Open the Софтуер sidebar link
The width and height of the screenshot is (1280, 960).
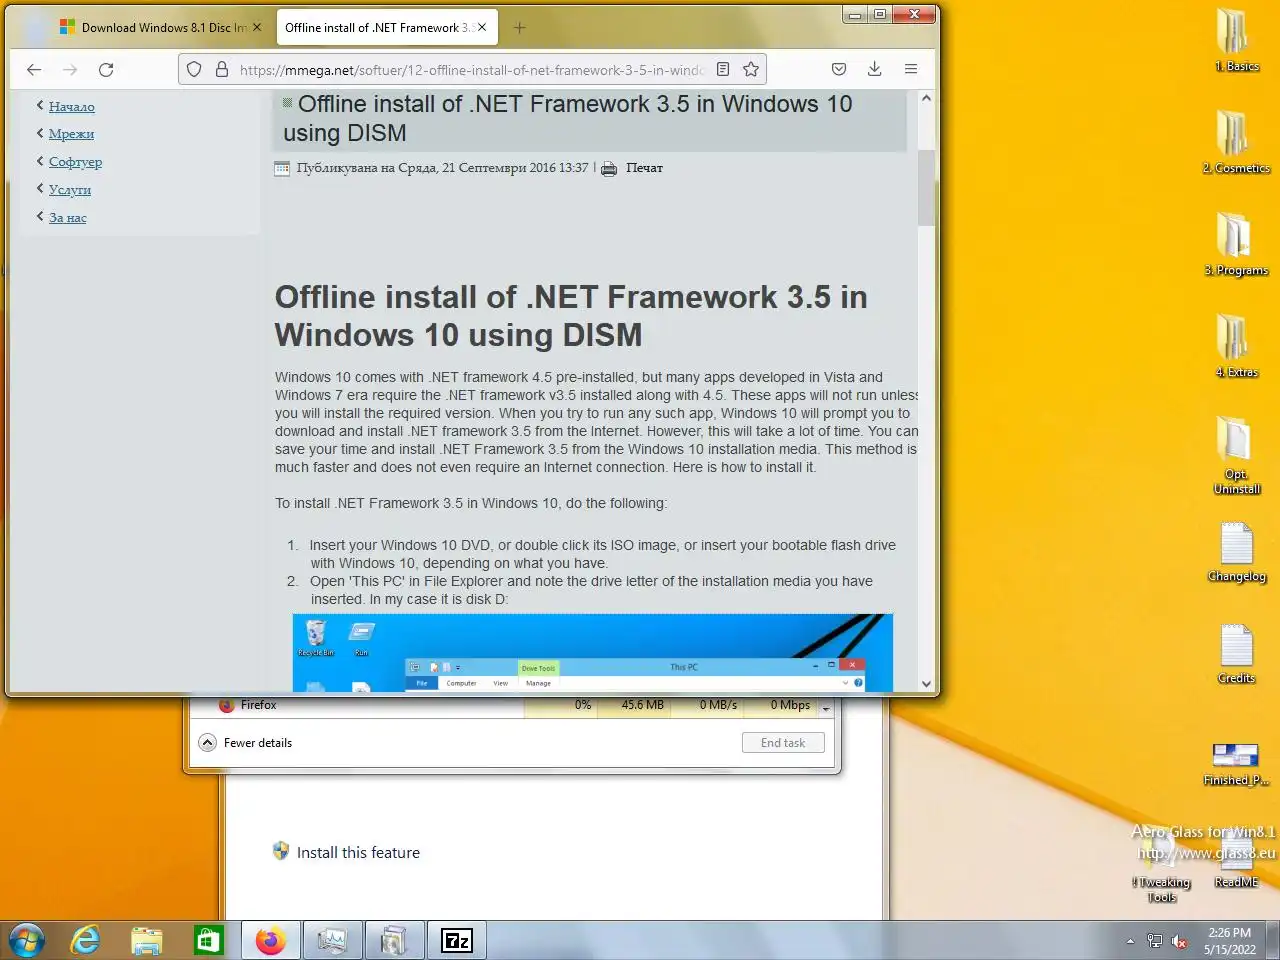(x=75, y=161)
